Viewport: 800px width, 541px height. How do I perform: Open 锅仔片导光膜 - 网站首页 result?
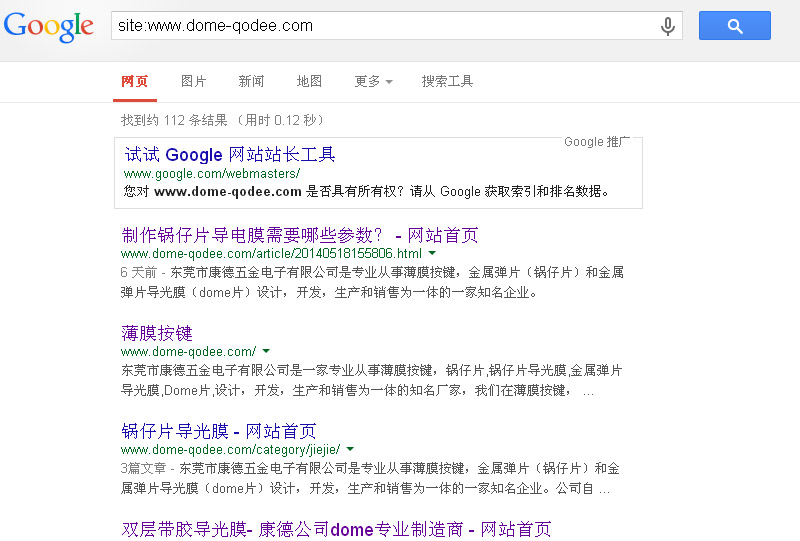pyautogui.click(x=218, y=431)
